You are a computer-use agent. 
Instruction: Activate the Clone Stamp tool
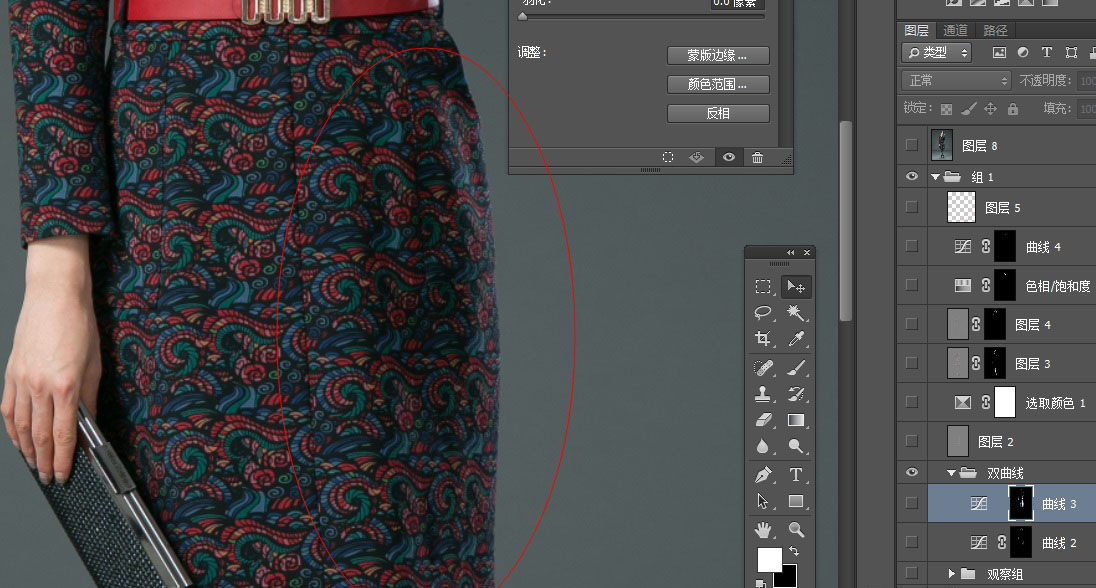763,394
